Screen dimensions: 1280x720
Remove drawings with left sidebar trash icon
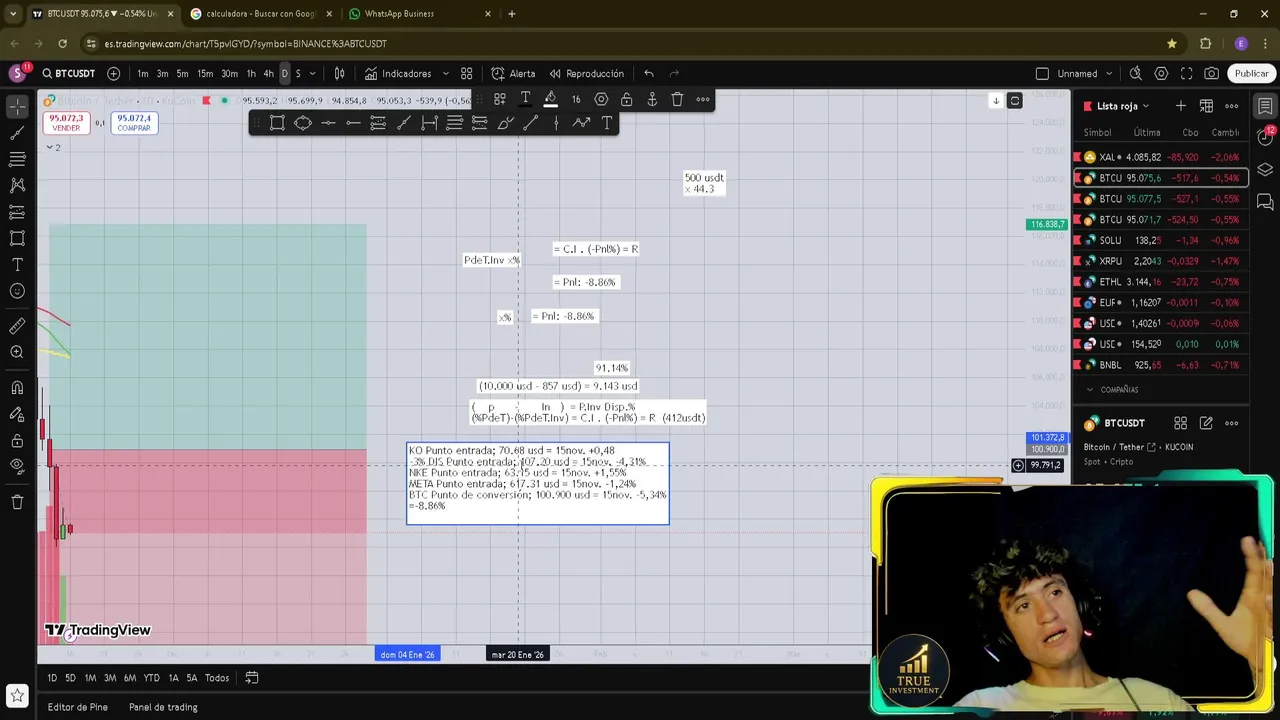point(17,502)
